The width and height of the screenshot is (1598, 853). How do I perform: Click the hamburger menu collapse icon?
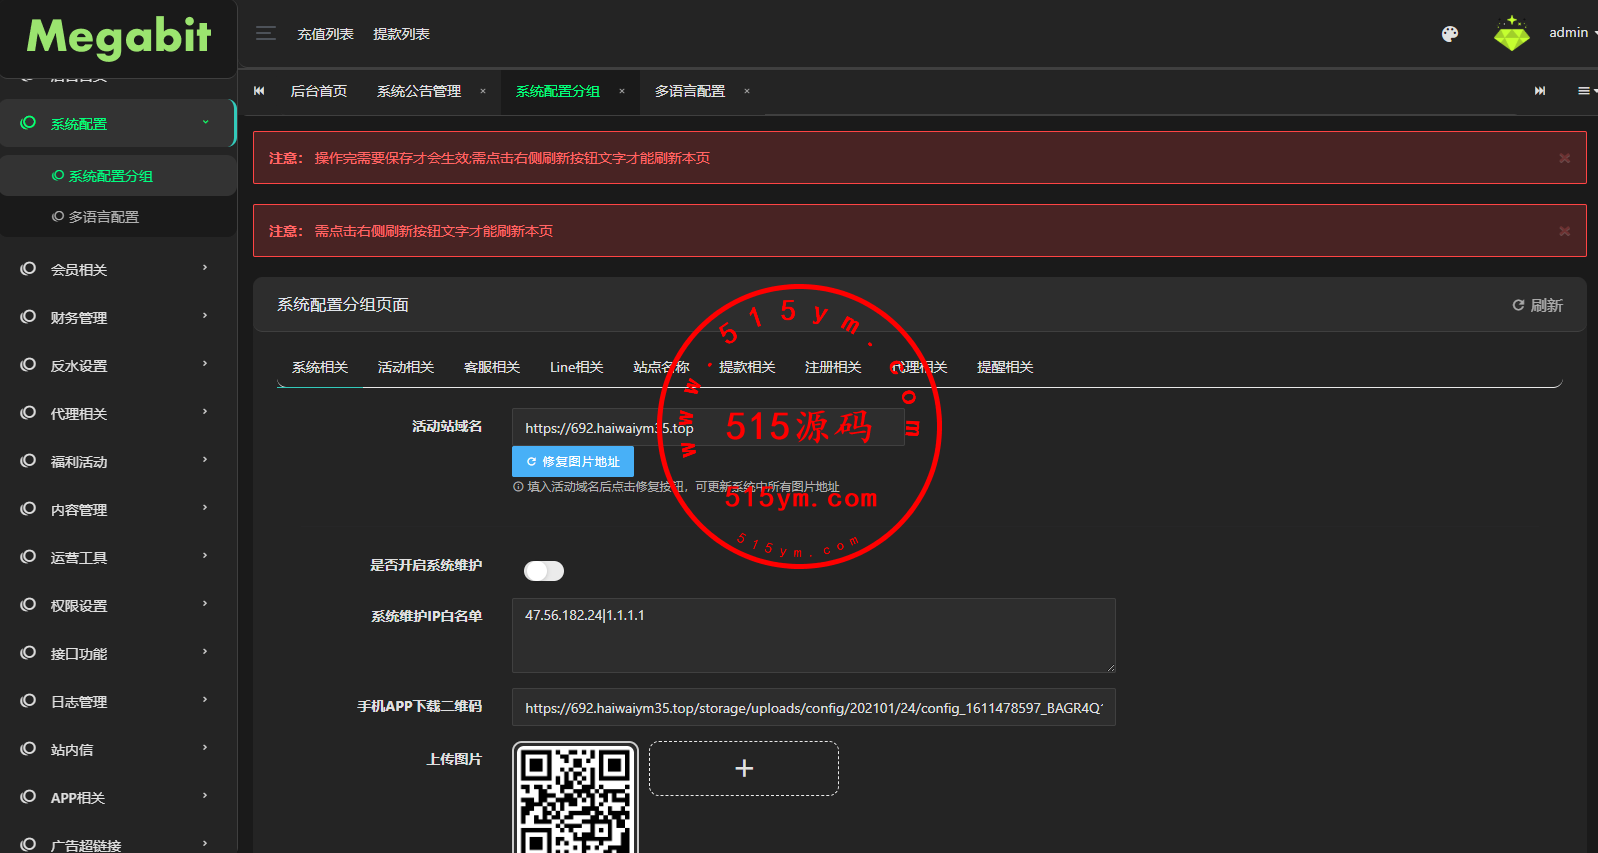point(265,34)
